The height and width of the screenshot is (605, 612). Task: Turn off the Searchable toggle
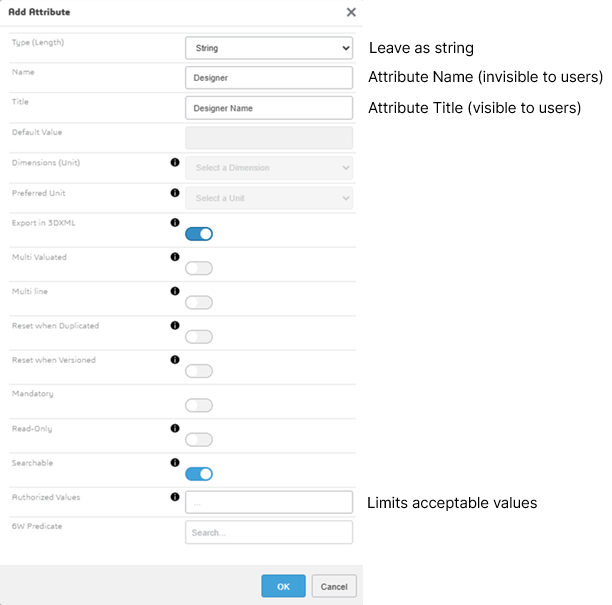tap(199, 474)
